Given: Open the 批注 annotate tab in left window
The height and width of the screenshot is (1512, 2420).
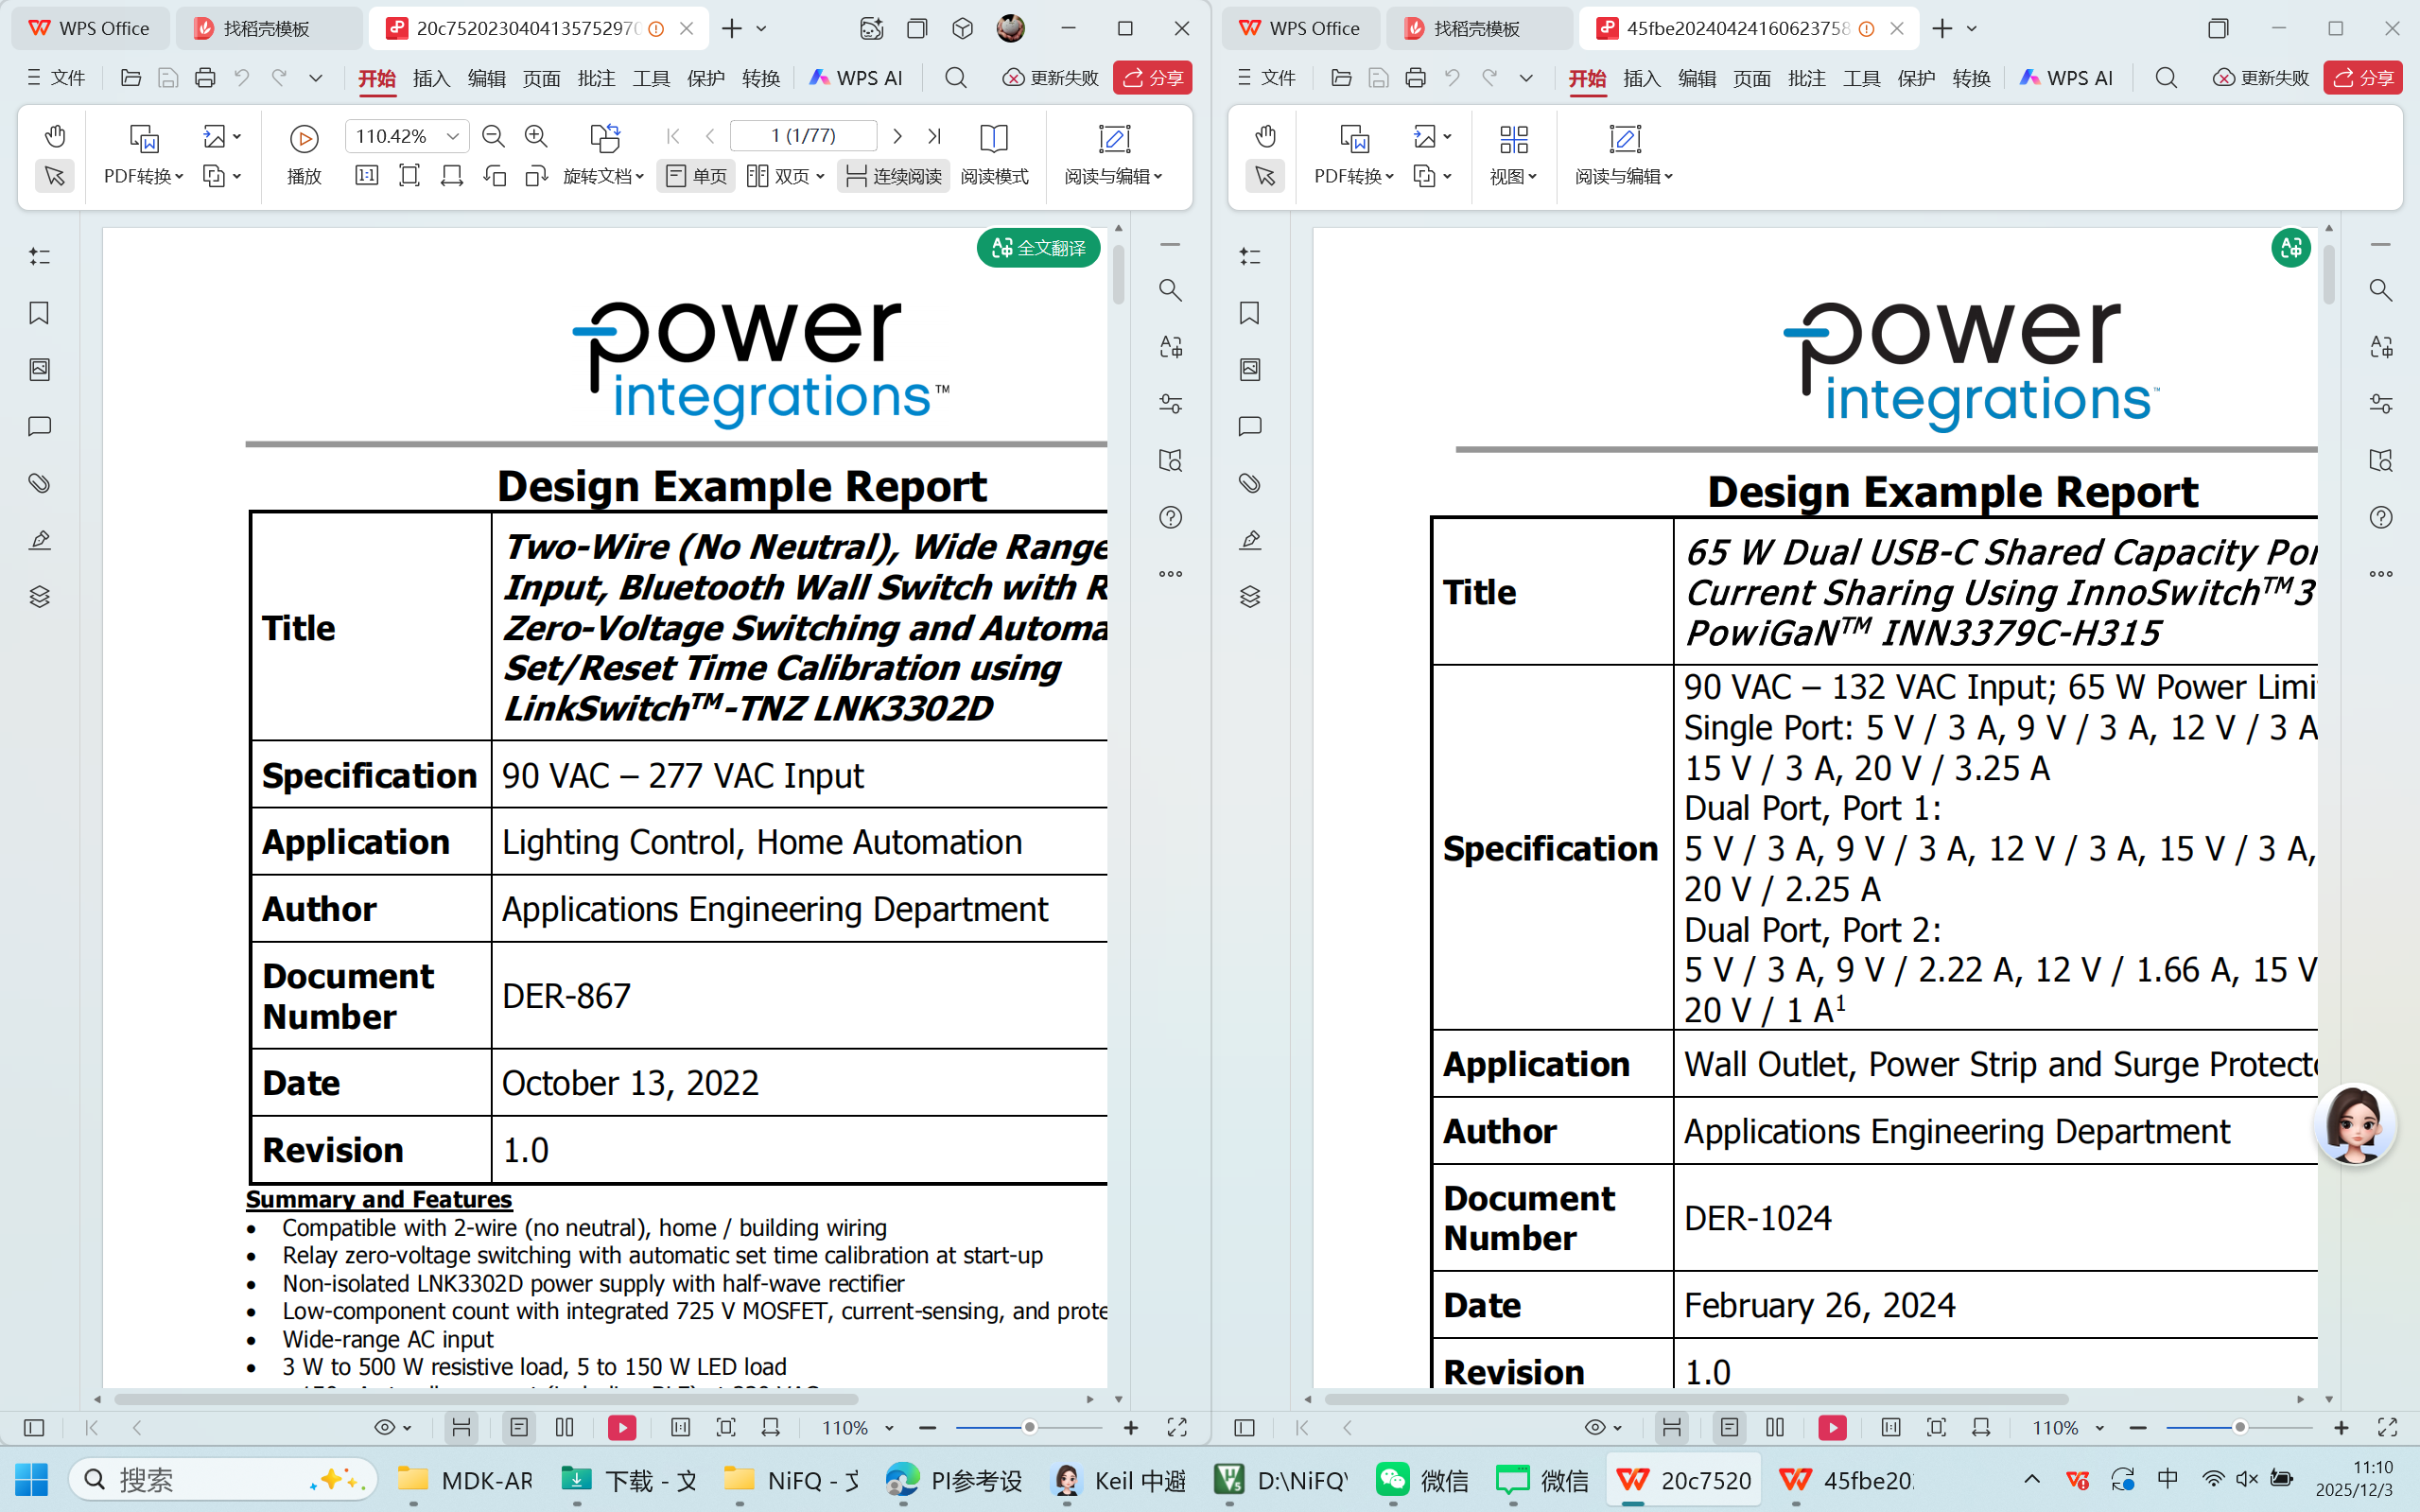Looking at the screenshot, I should tap(596, 78).
